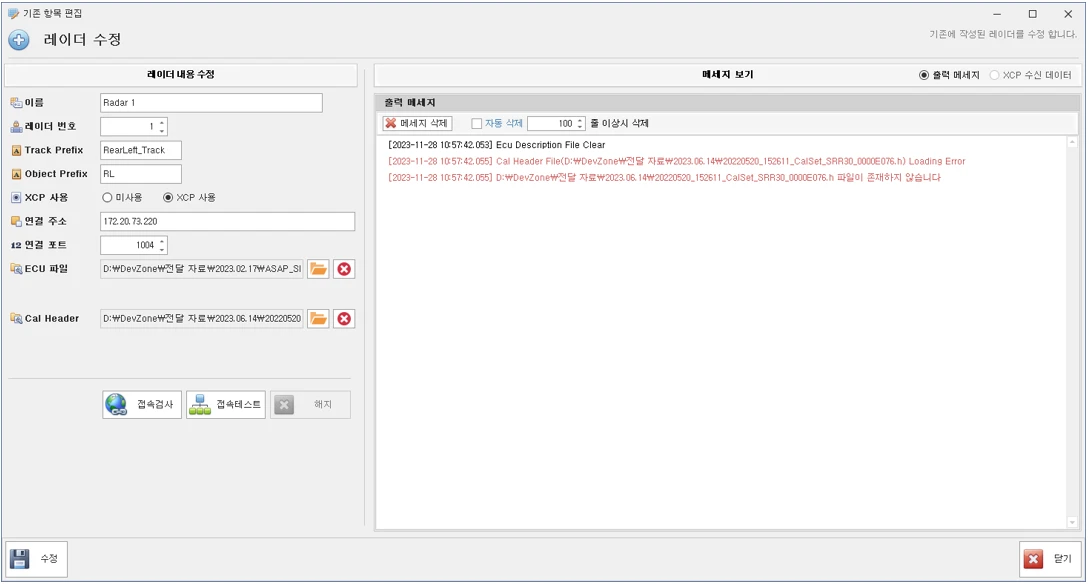This screenshot has width=1089, height=584.
Task: Click message log scrollbar down arrow
Action: click(x=1072, y=522)
